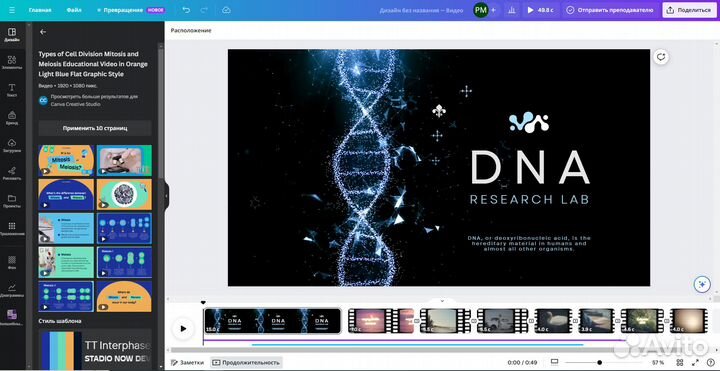Viewport: 720px width, 371px height.
Task: Select the orange cell circle template page
Action: click(124, 194)
